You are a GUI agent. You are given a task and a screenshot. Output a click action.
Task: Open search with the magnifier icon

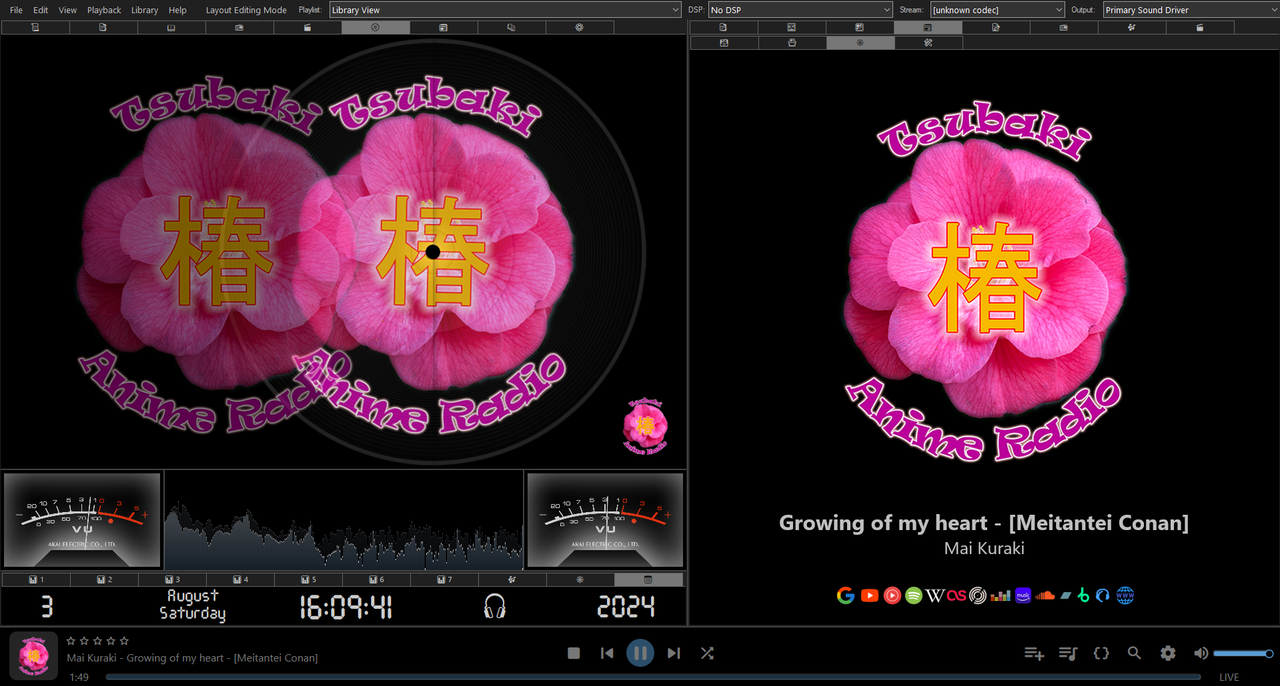point(1134,653)
